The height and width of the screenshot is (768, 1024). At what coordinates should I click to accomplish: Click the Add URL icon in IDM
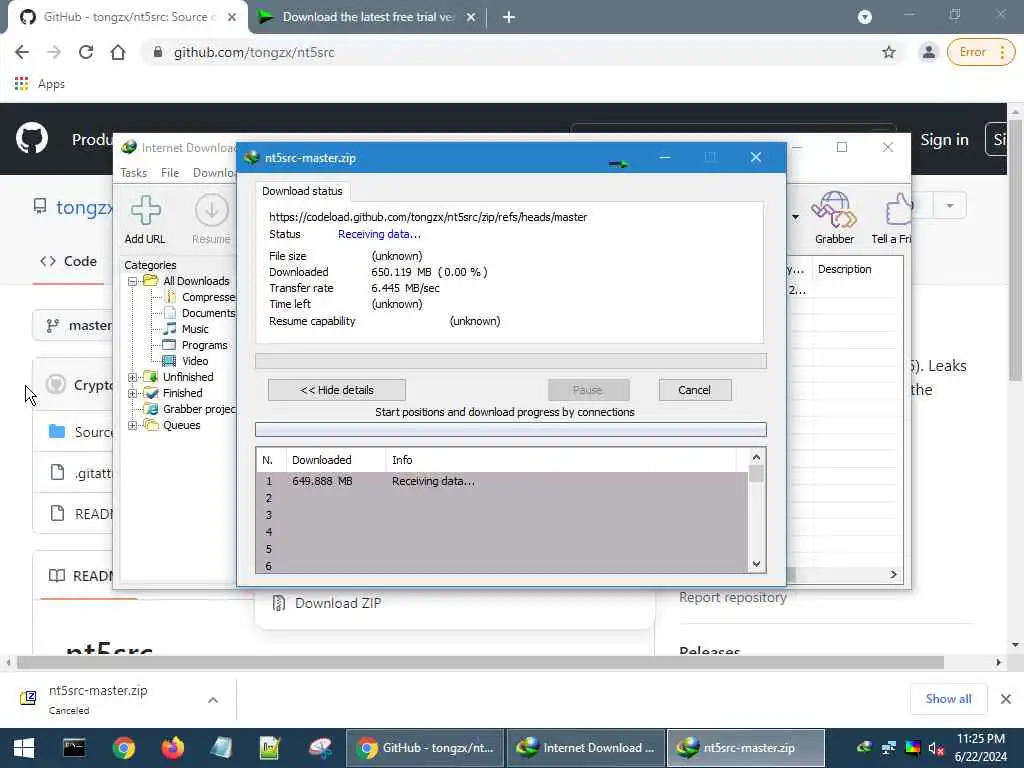145,210
